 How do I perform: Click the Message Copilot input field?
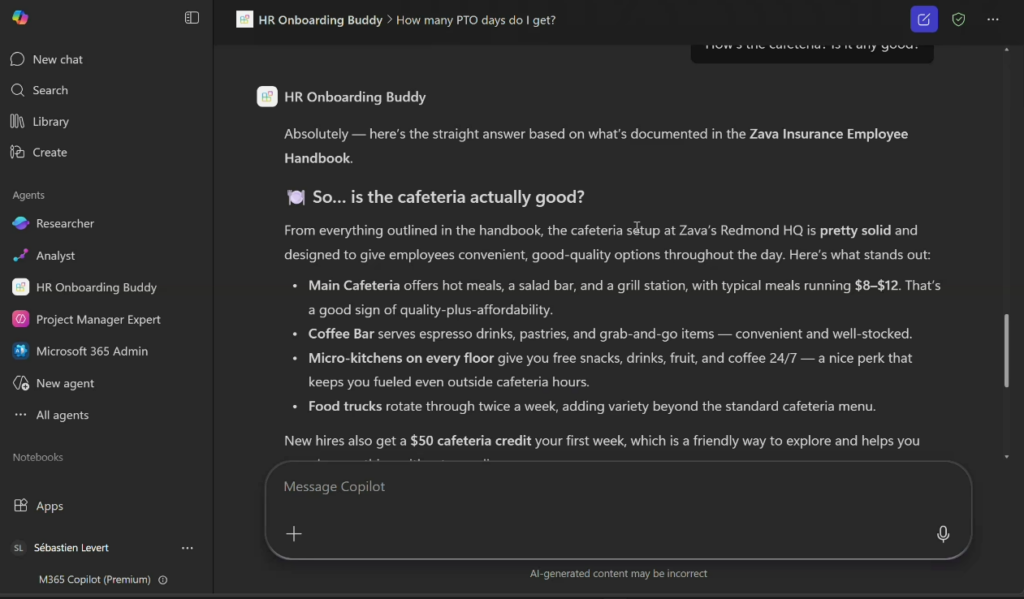(x=600, y=487)
